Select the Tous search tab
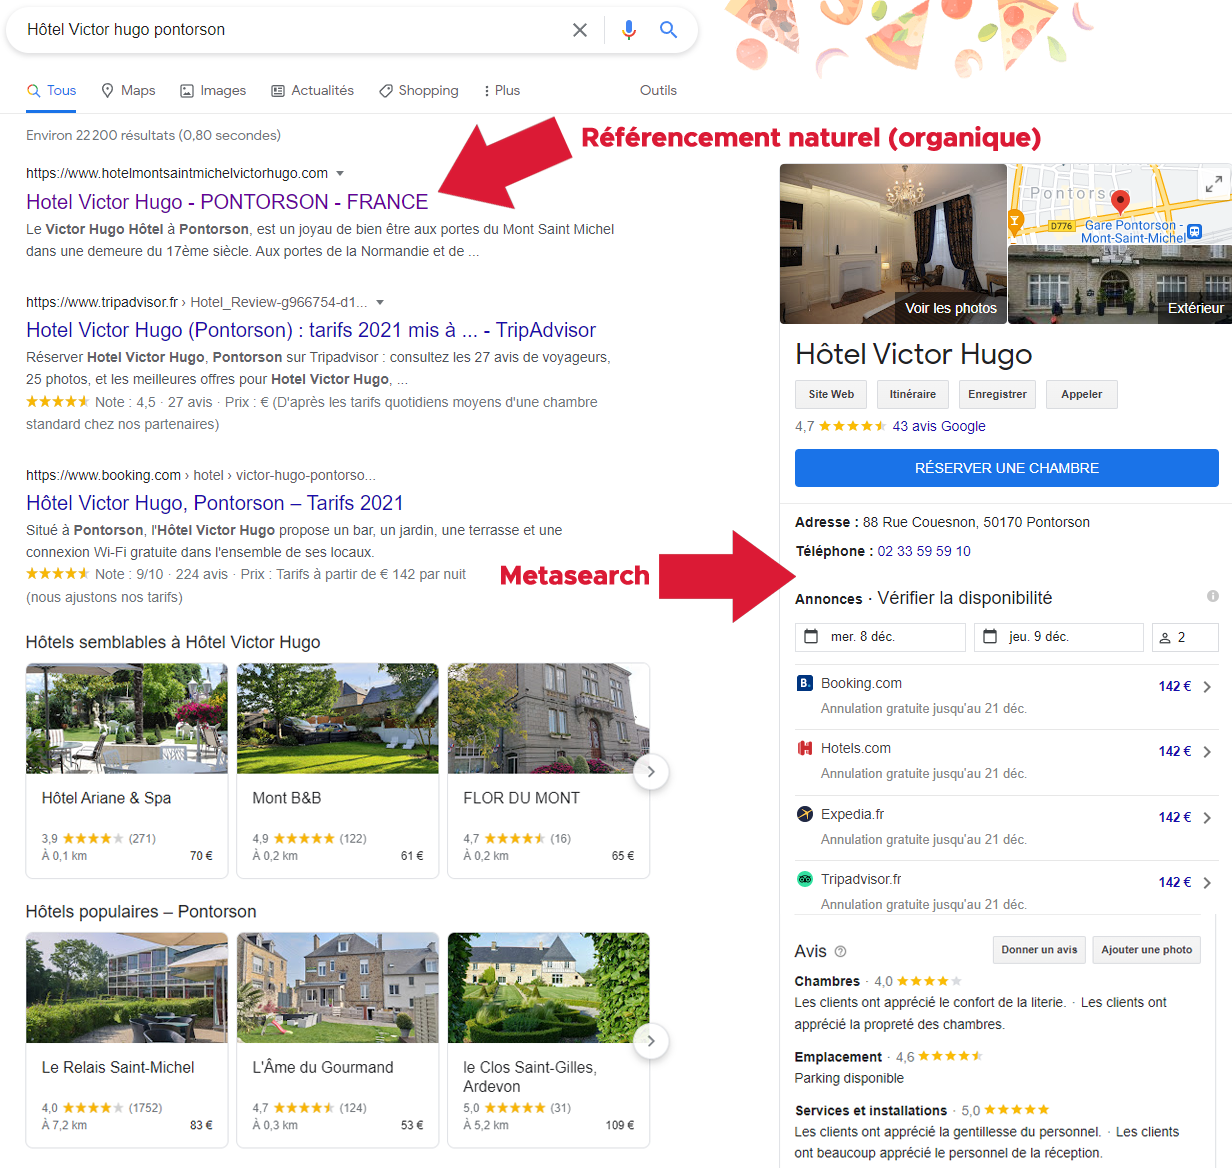The height and width of the screenshot is (1168, 1232). 52,91
